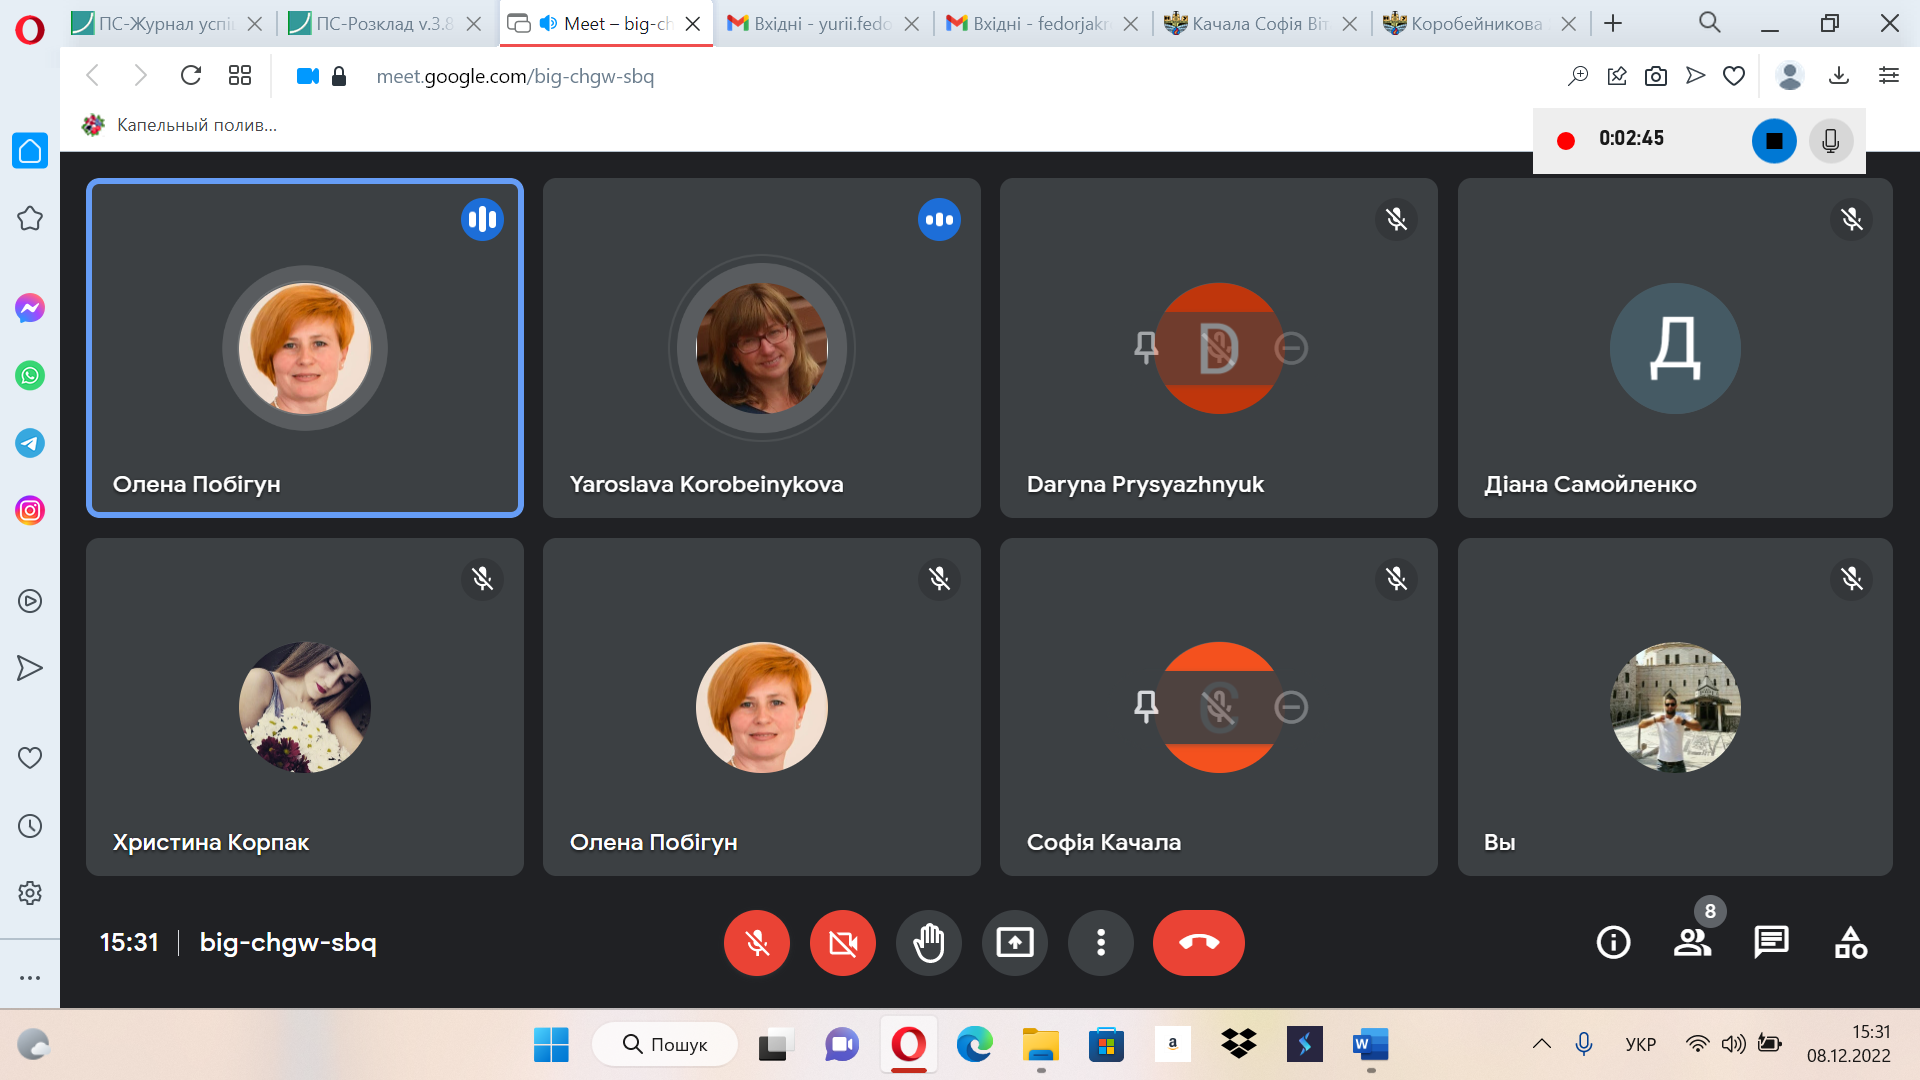The image size is (1920, 1080).
Task: Click the present screen button
Action: [x=1014, y=942]
